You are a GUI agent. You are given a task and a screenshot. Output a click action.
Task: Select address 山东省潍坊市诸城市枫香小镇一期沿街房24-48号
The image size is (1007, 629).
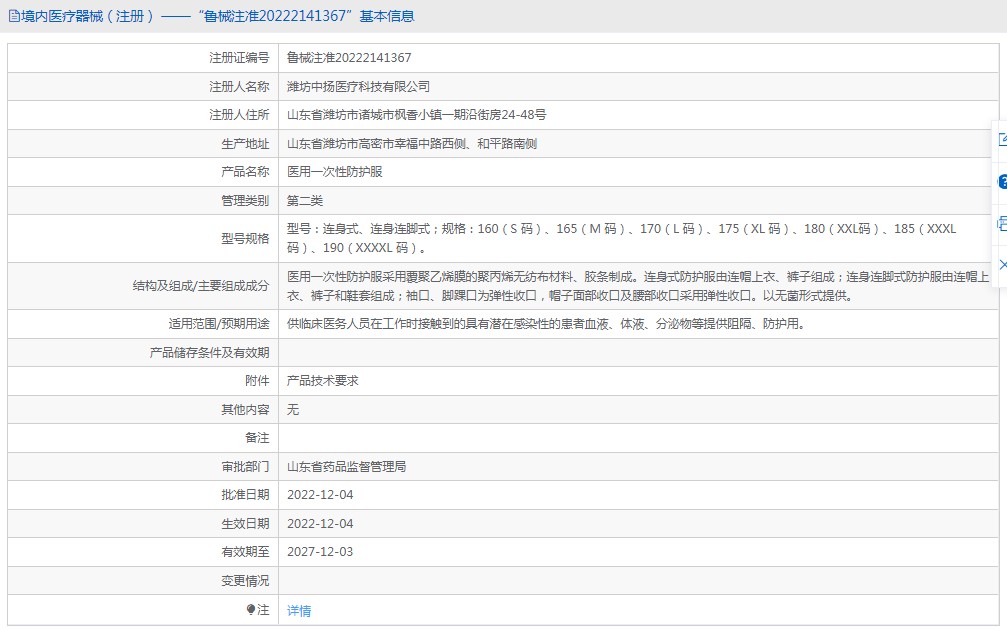pyautogui.click(x=416, y=114)
